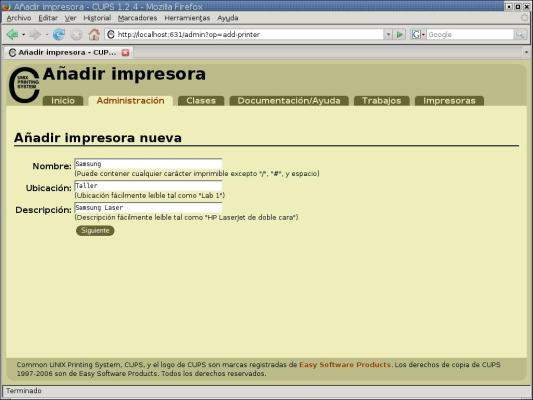Click the Añadir impresora nueva heading
Screen dimensions: 533x400
(98, 138)
